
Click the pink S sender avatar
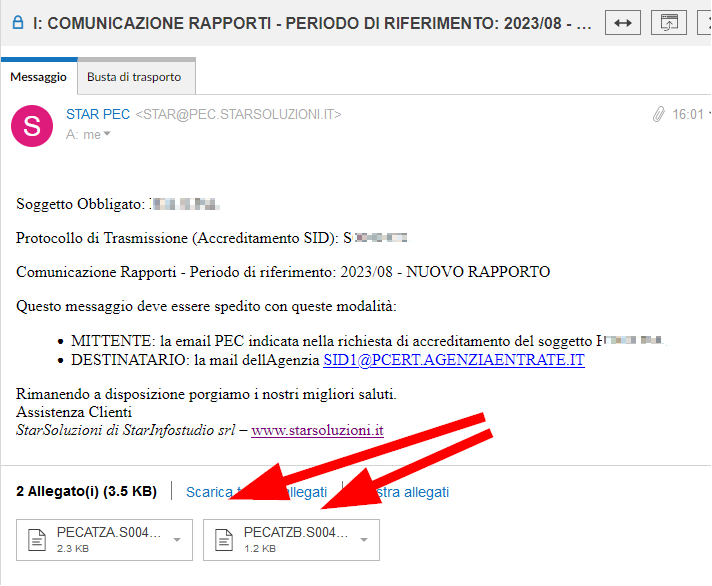32,126
